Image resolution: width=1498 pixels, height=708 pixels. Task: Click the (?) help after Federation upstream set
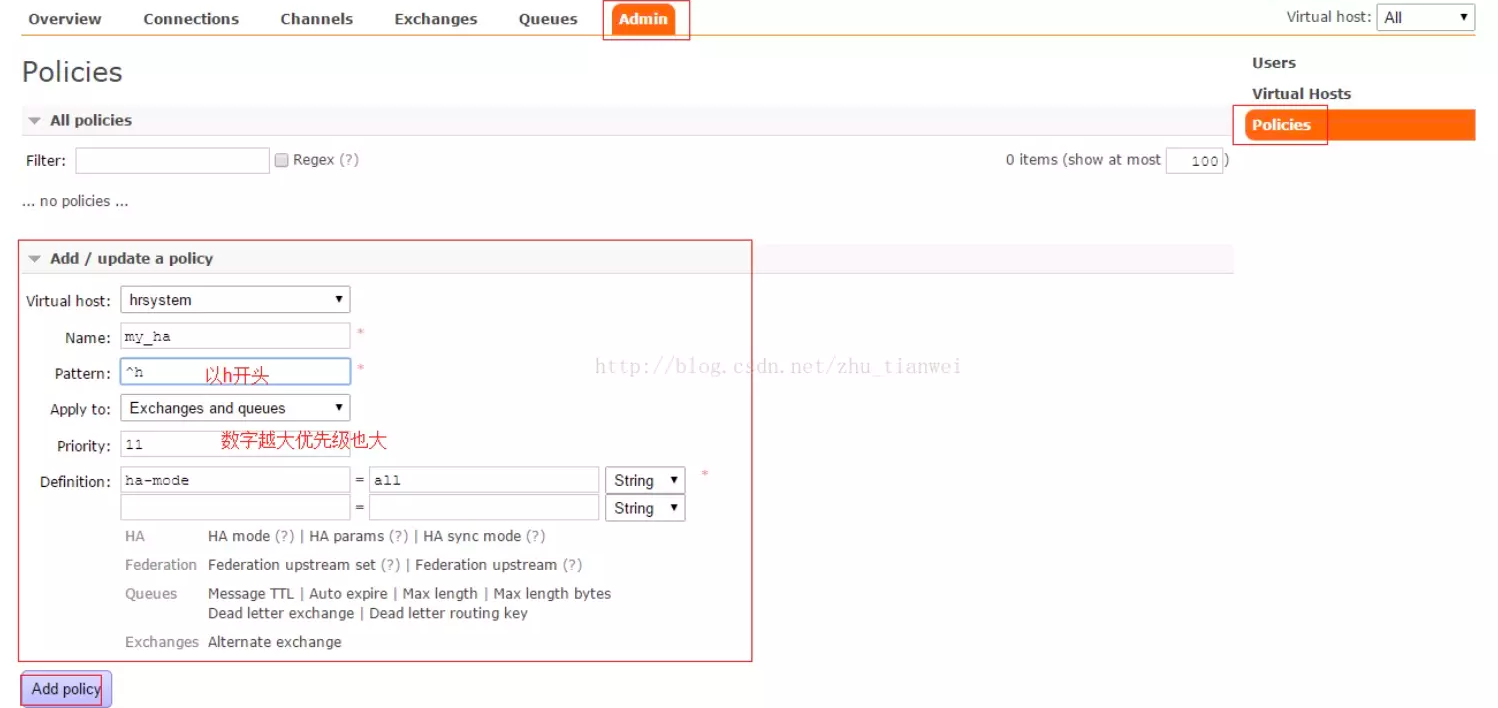[391, 565]
